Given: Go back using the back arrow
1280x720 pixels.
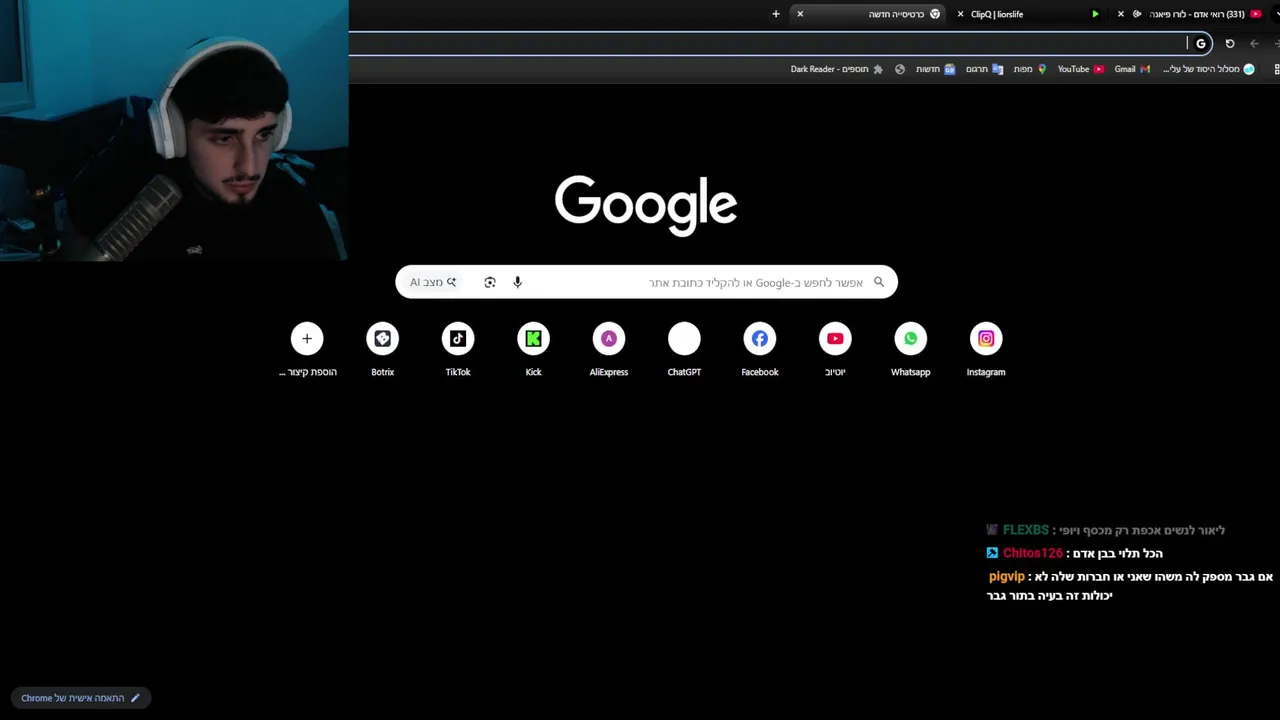Looking at the screenshot, I should 1254,43.
